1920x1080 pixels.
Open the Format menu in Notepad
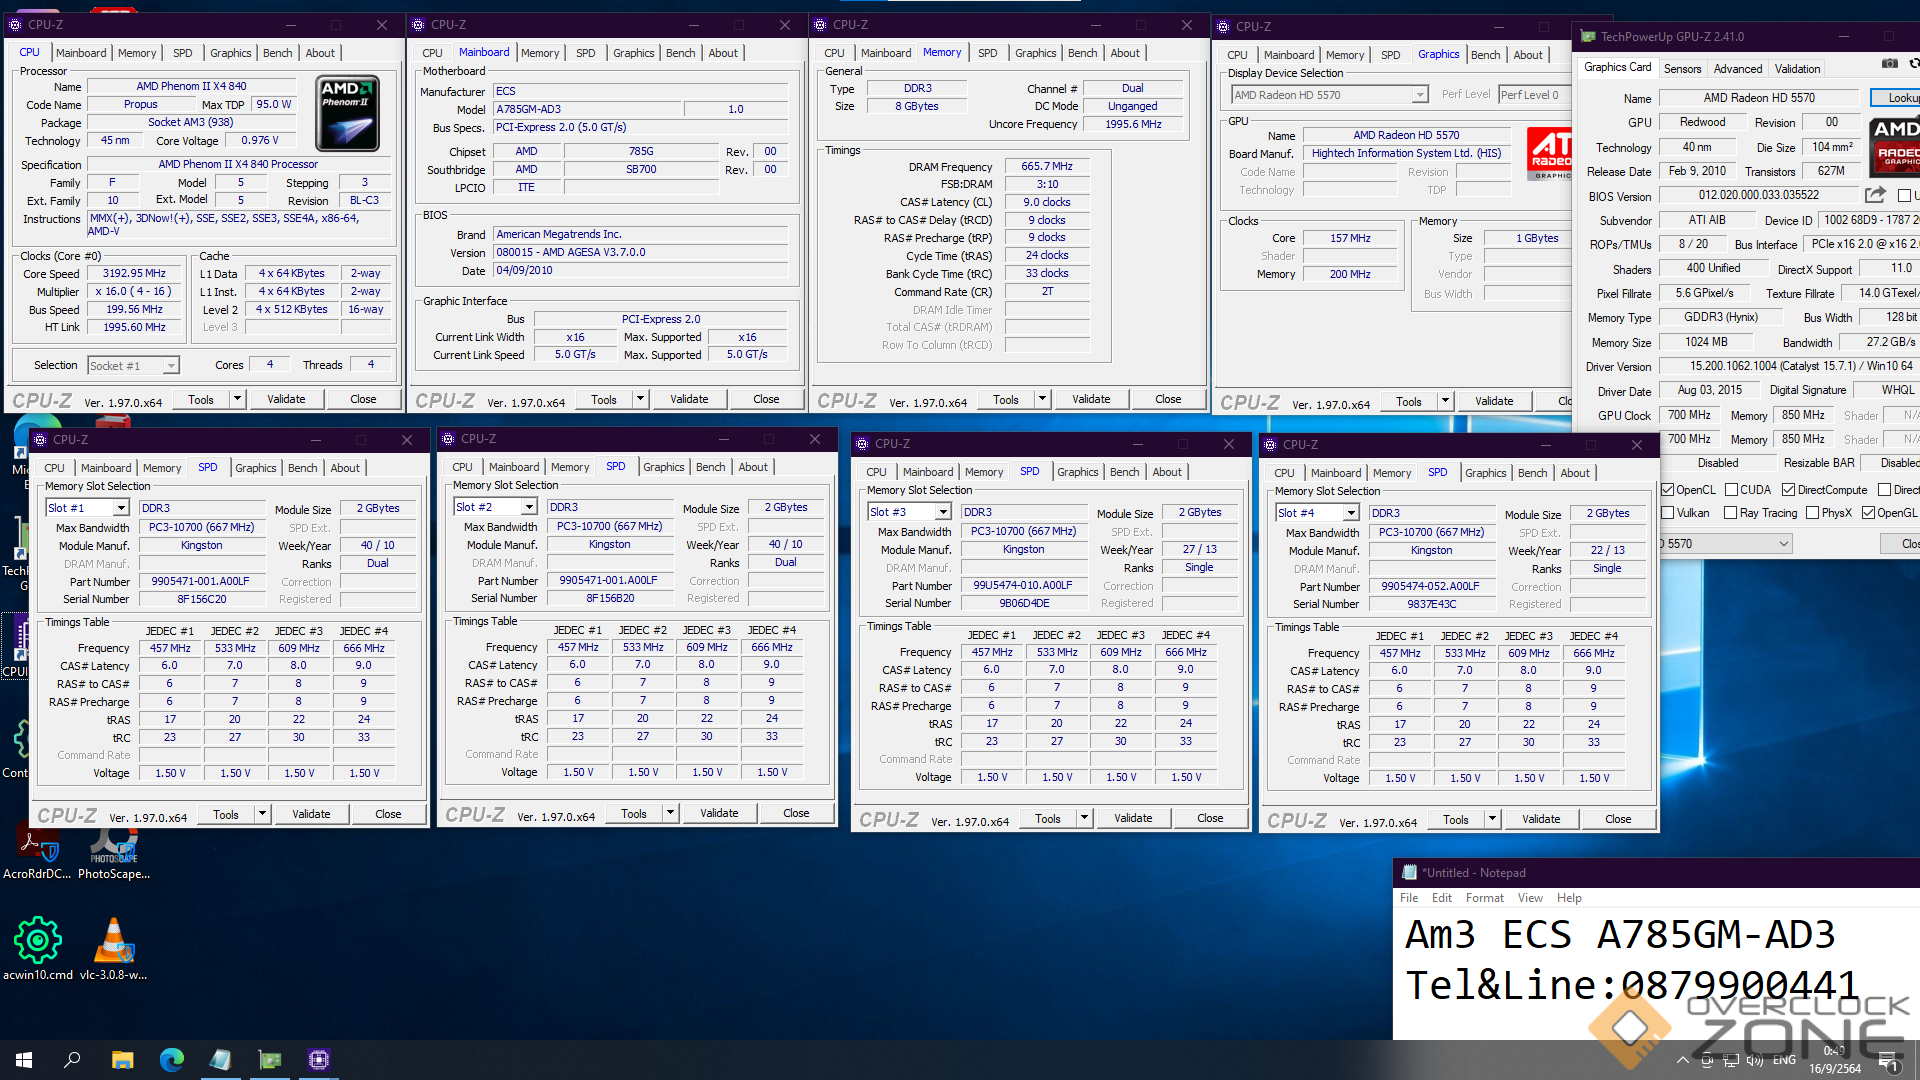coord(1484,898)
